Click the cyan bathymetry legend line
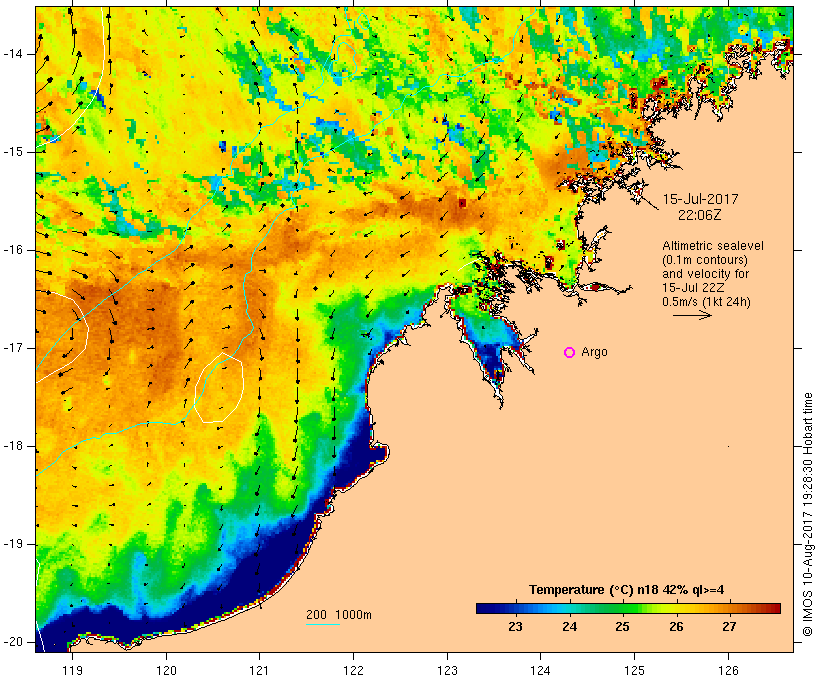The width and height of the screenshot is (820, 680). point(323,624)
